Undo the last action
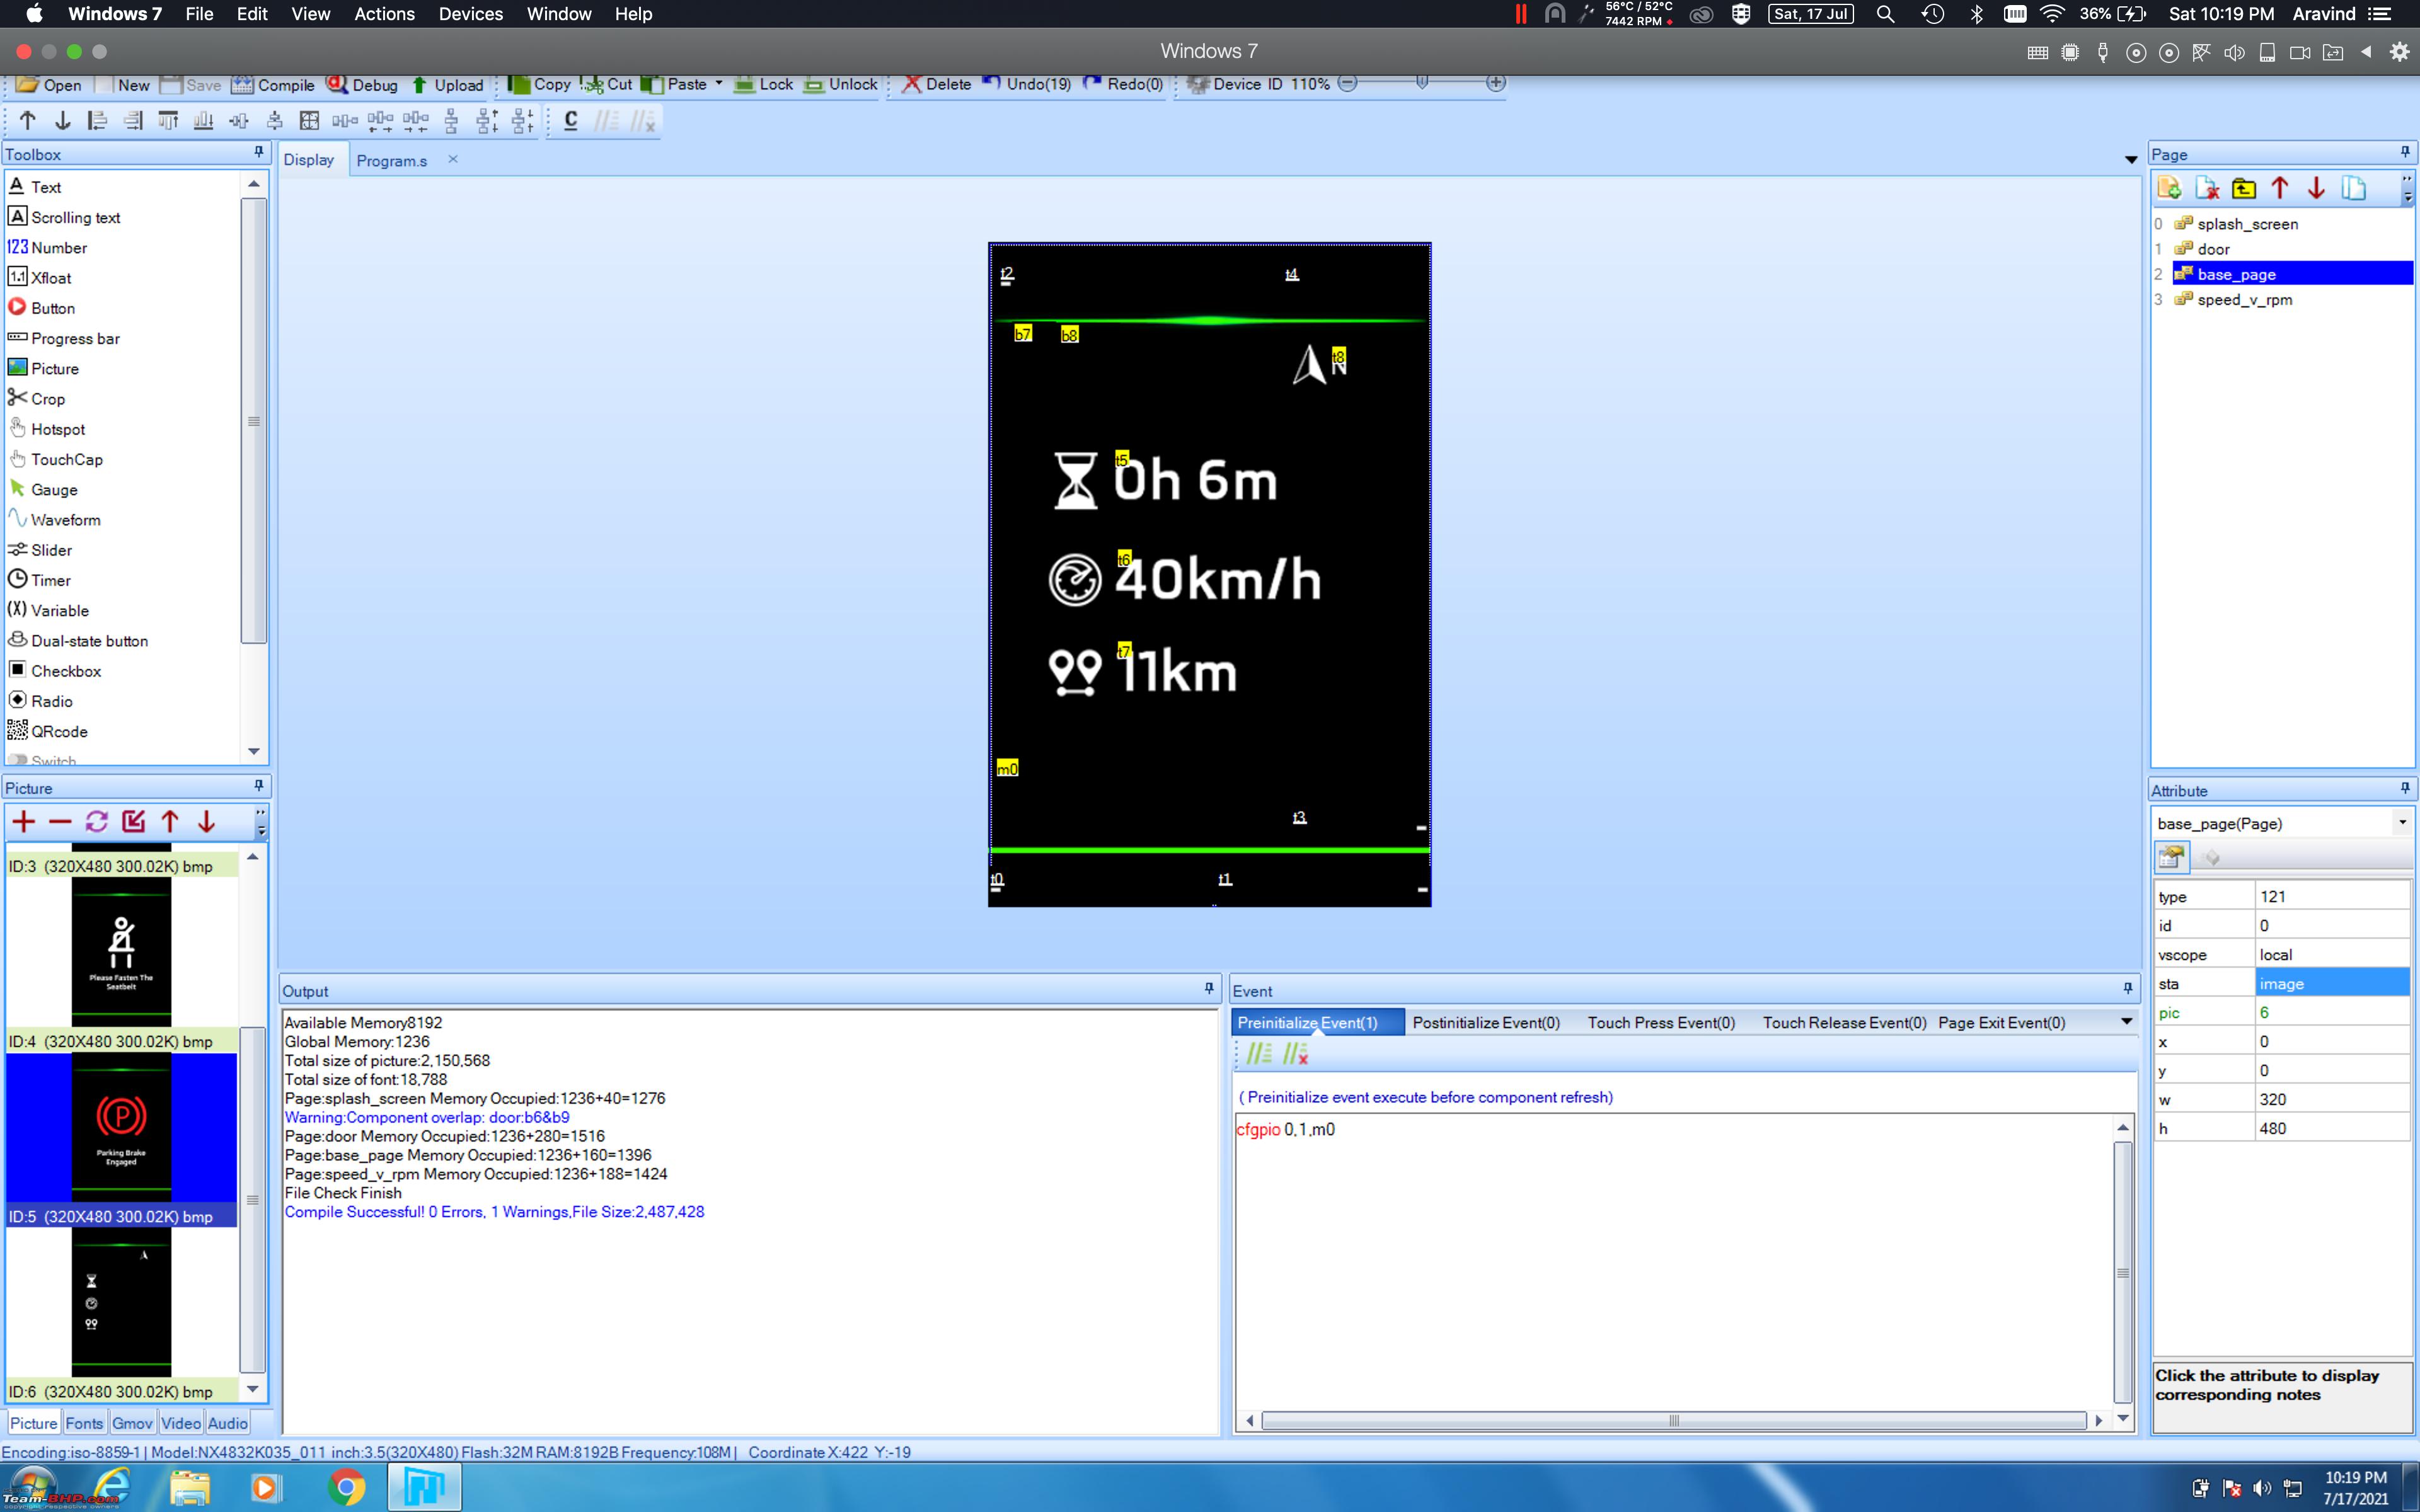The image size is (2420, 1512). (1027, 84)
